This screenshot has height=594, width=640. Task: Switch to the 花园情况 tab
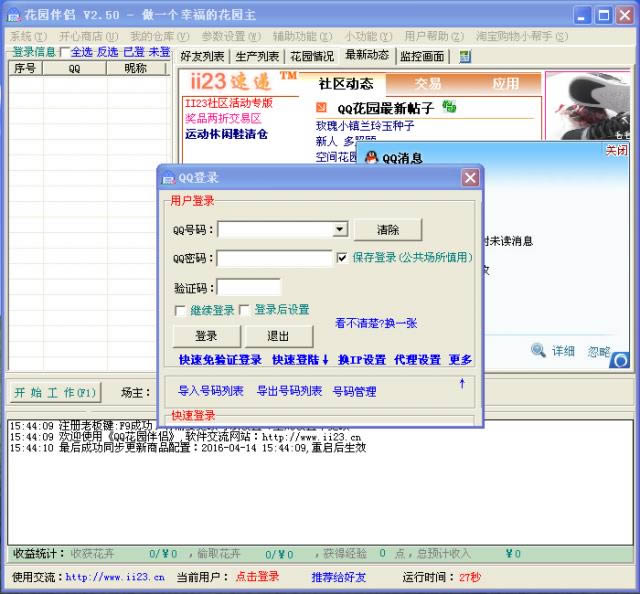pos(312,56)
